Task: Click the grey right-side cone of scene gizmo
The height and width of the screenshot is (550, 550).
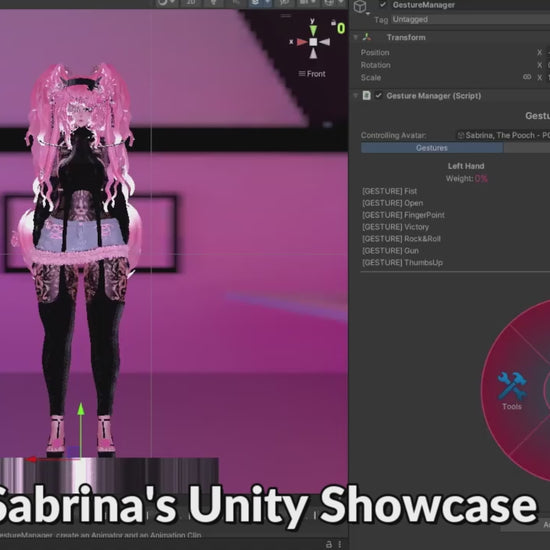Action: click(325, 42)
